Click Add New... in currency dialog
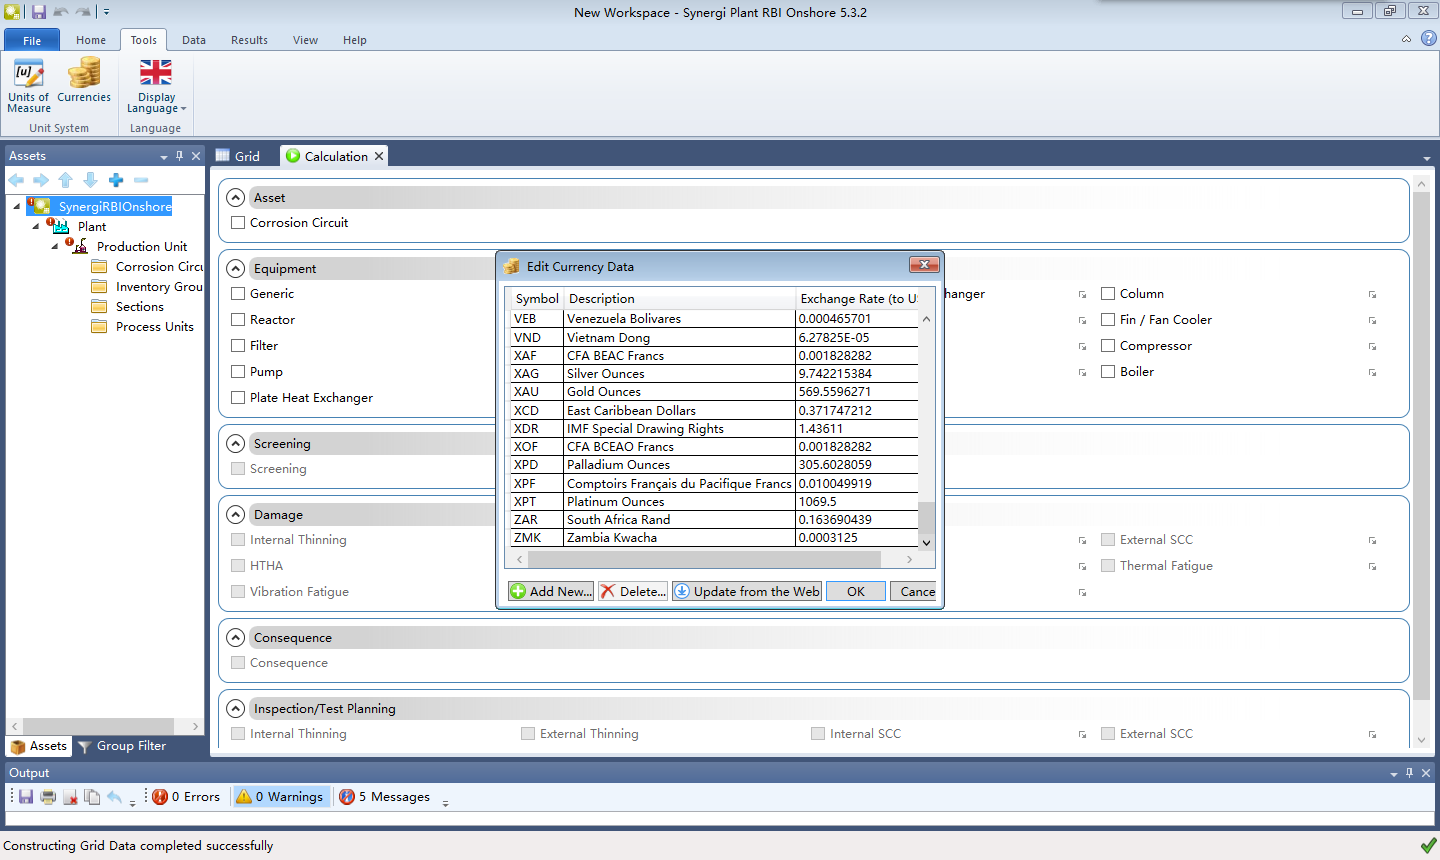This screenshot has width=1440, height=860. pyautogui.click(x=551, y=591)
